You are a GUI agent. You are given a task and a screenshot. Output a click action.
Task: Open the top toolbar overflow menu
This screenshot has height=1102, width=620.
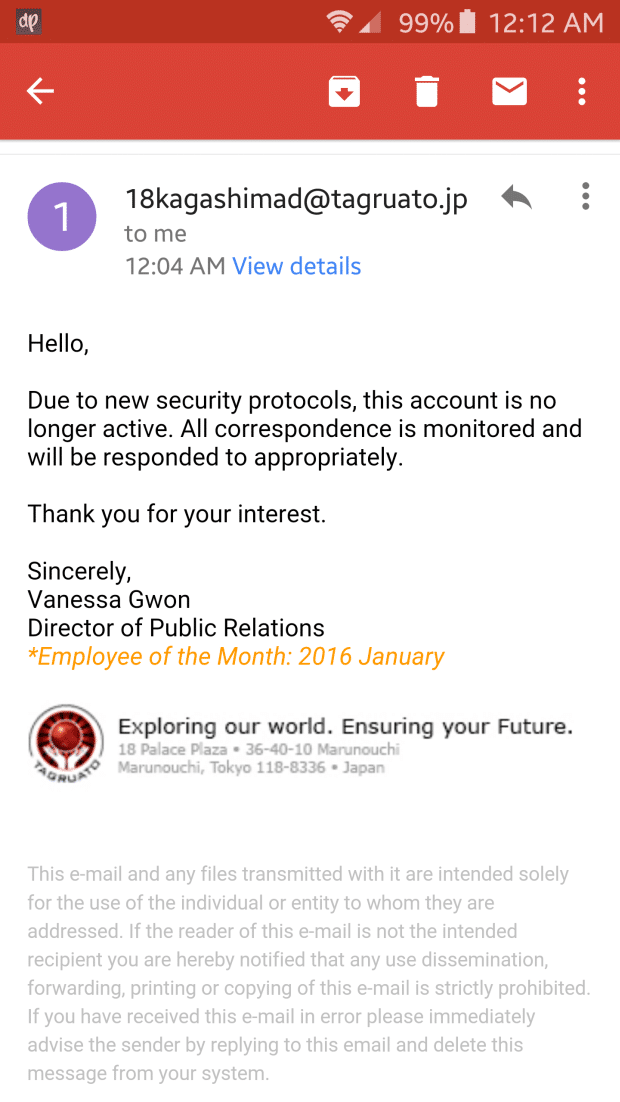click(x=581, y=92)
